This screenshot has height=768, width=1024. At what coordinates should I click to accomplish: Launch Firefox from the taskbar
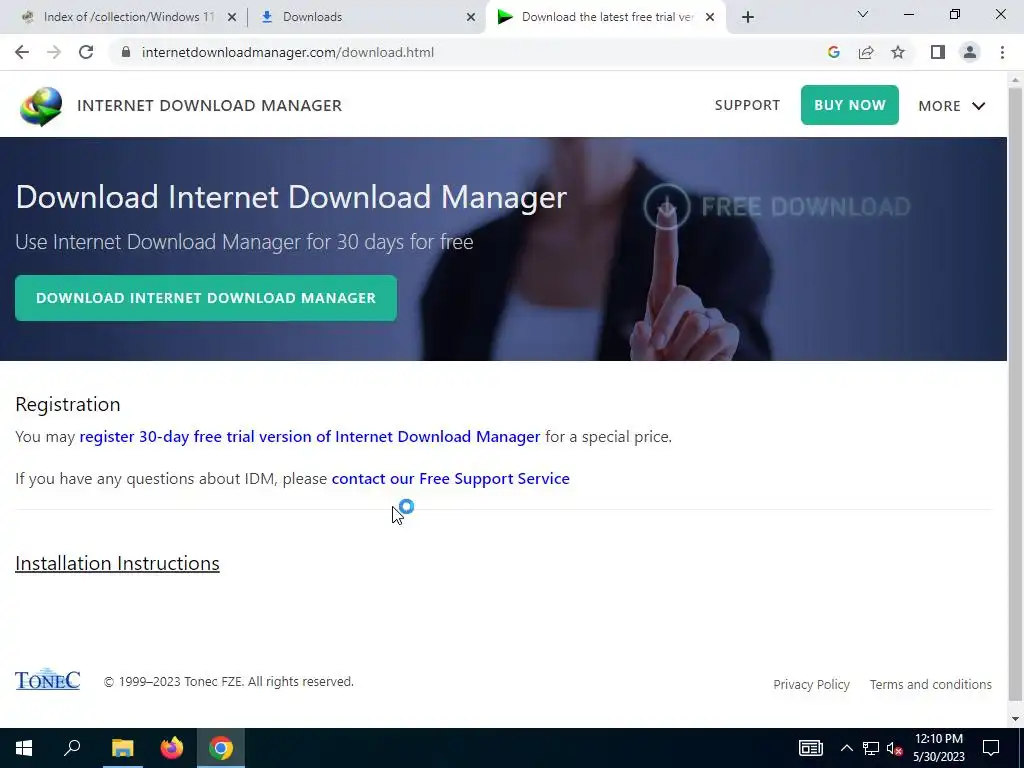(x=172, y=748)
